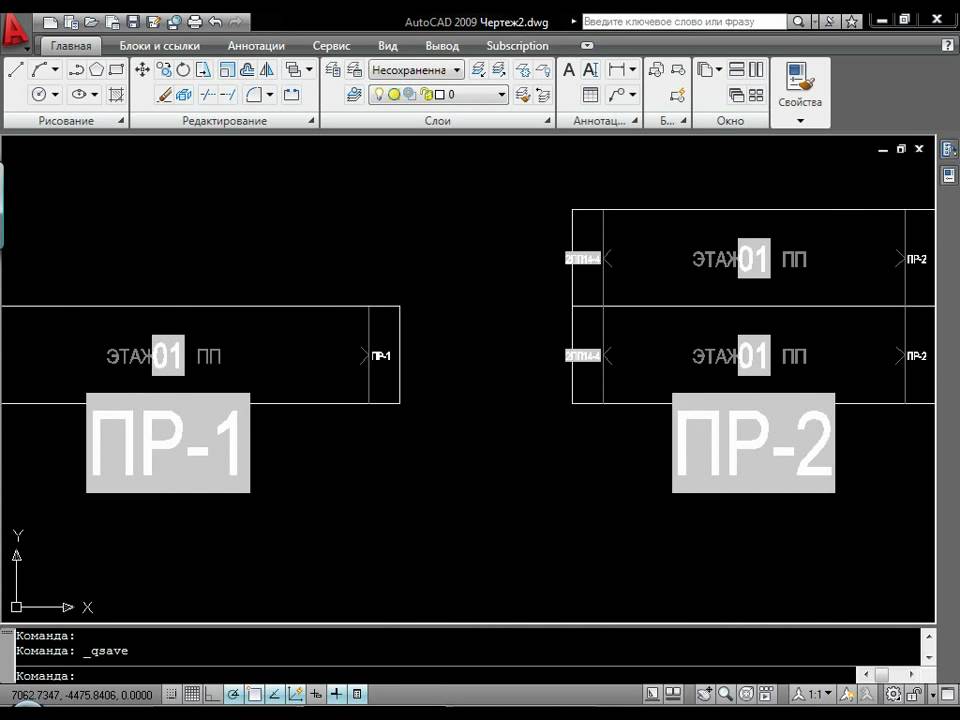Screen dimensions: 960x720
Task: Open the AutoCAD application menu button
Action: (x=15, y=31)
